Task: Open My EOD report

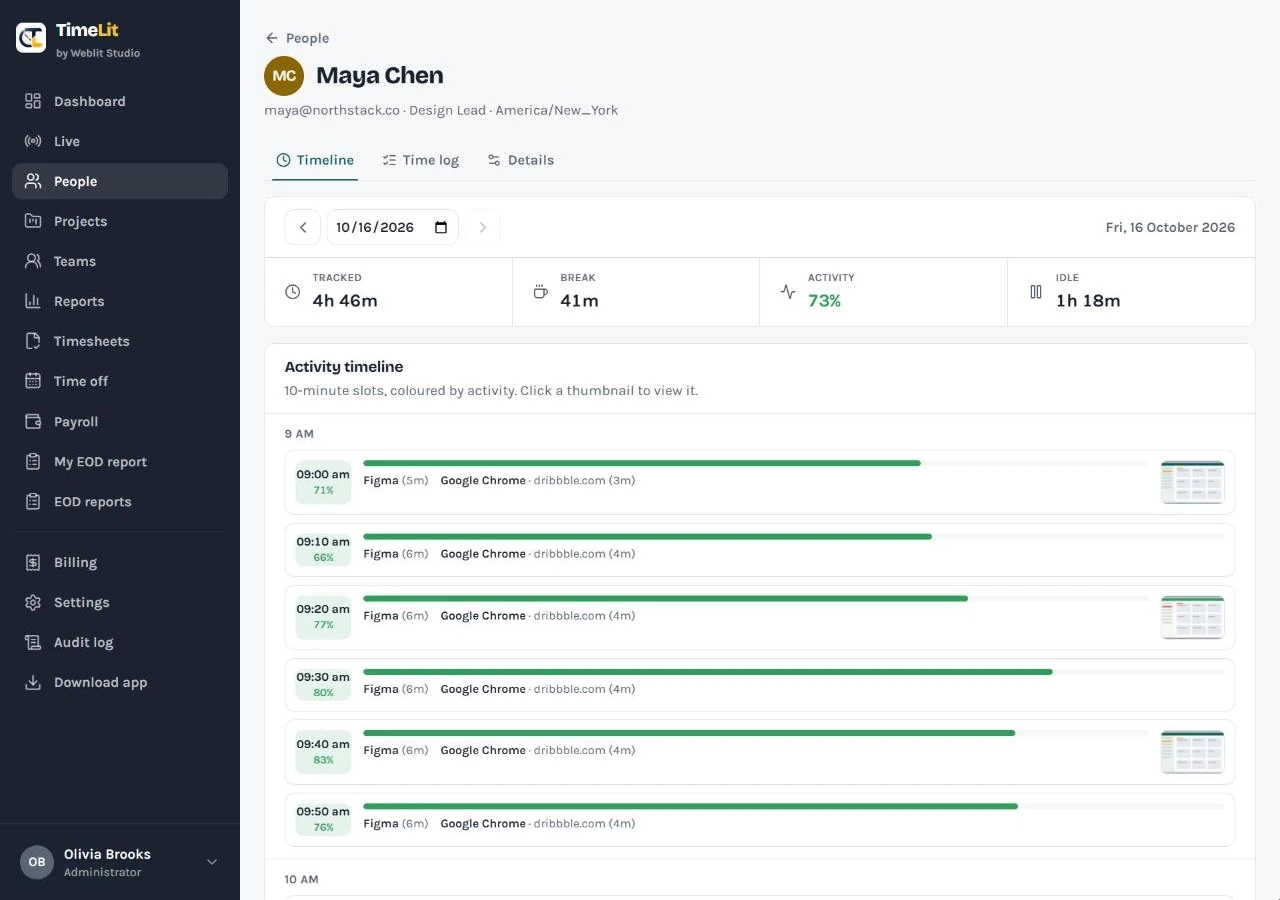Action: 120,462
